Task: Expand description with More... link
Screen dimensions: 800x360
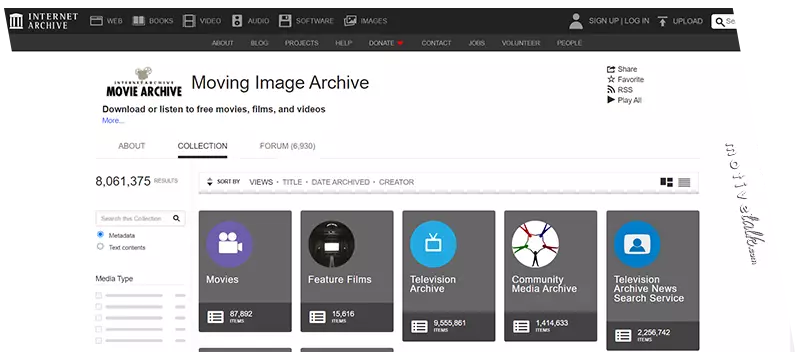Action: pos(113,121)
